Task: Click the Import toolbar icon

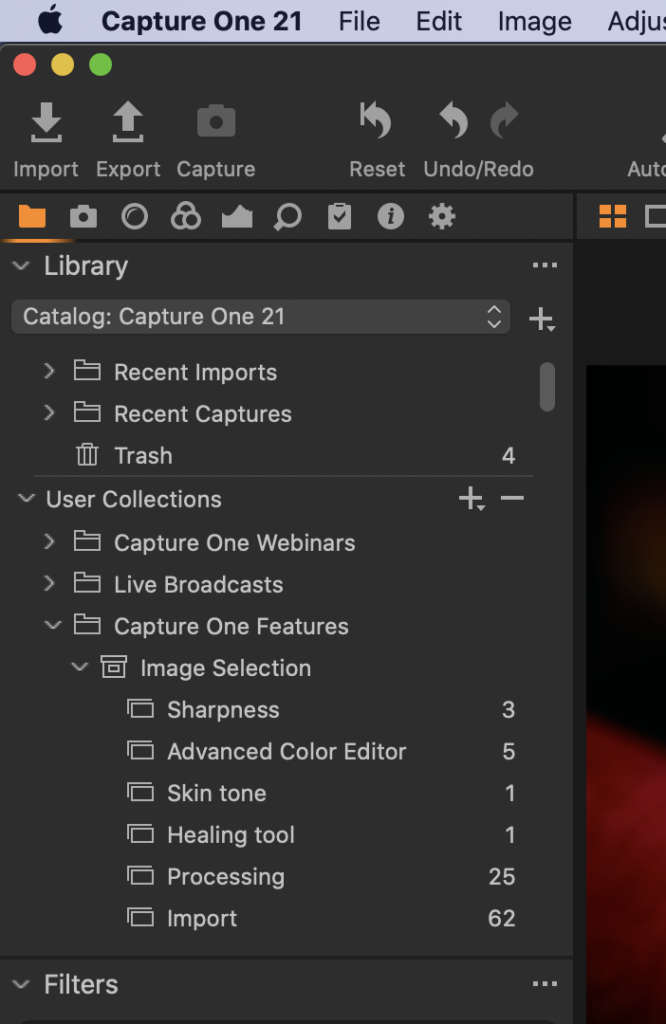Action: 46,122
